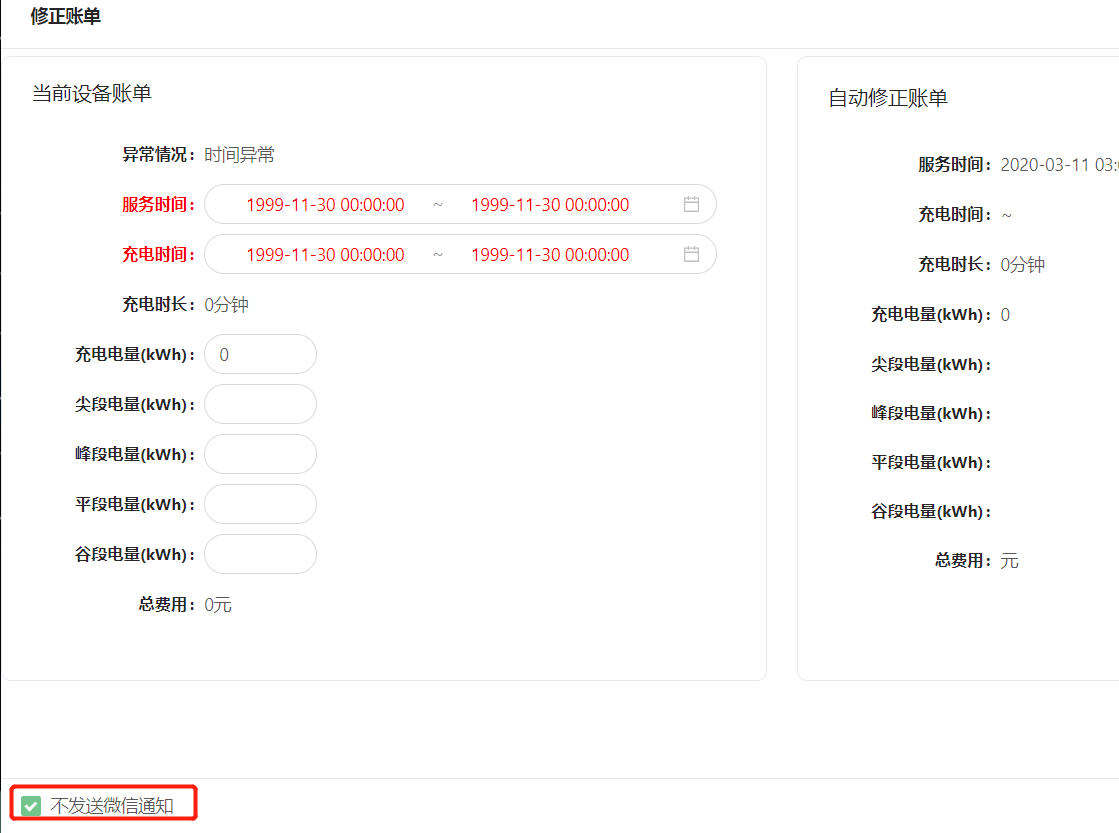1119x833 pixels.
Task: Focus the 谷段电量(kWh) input box
Action: (x=260, y=554)
